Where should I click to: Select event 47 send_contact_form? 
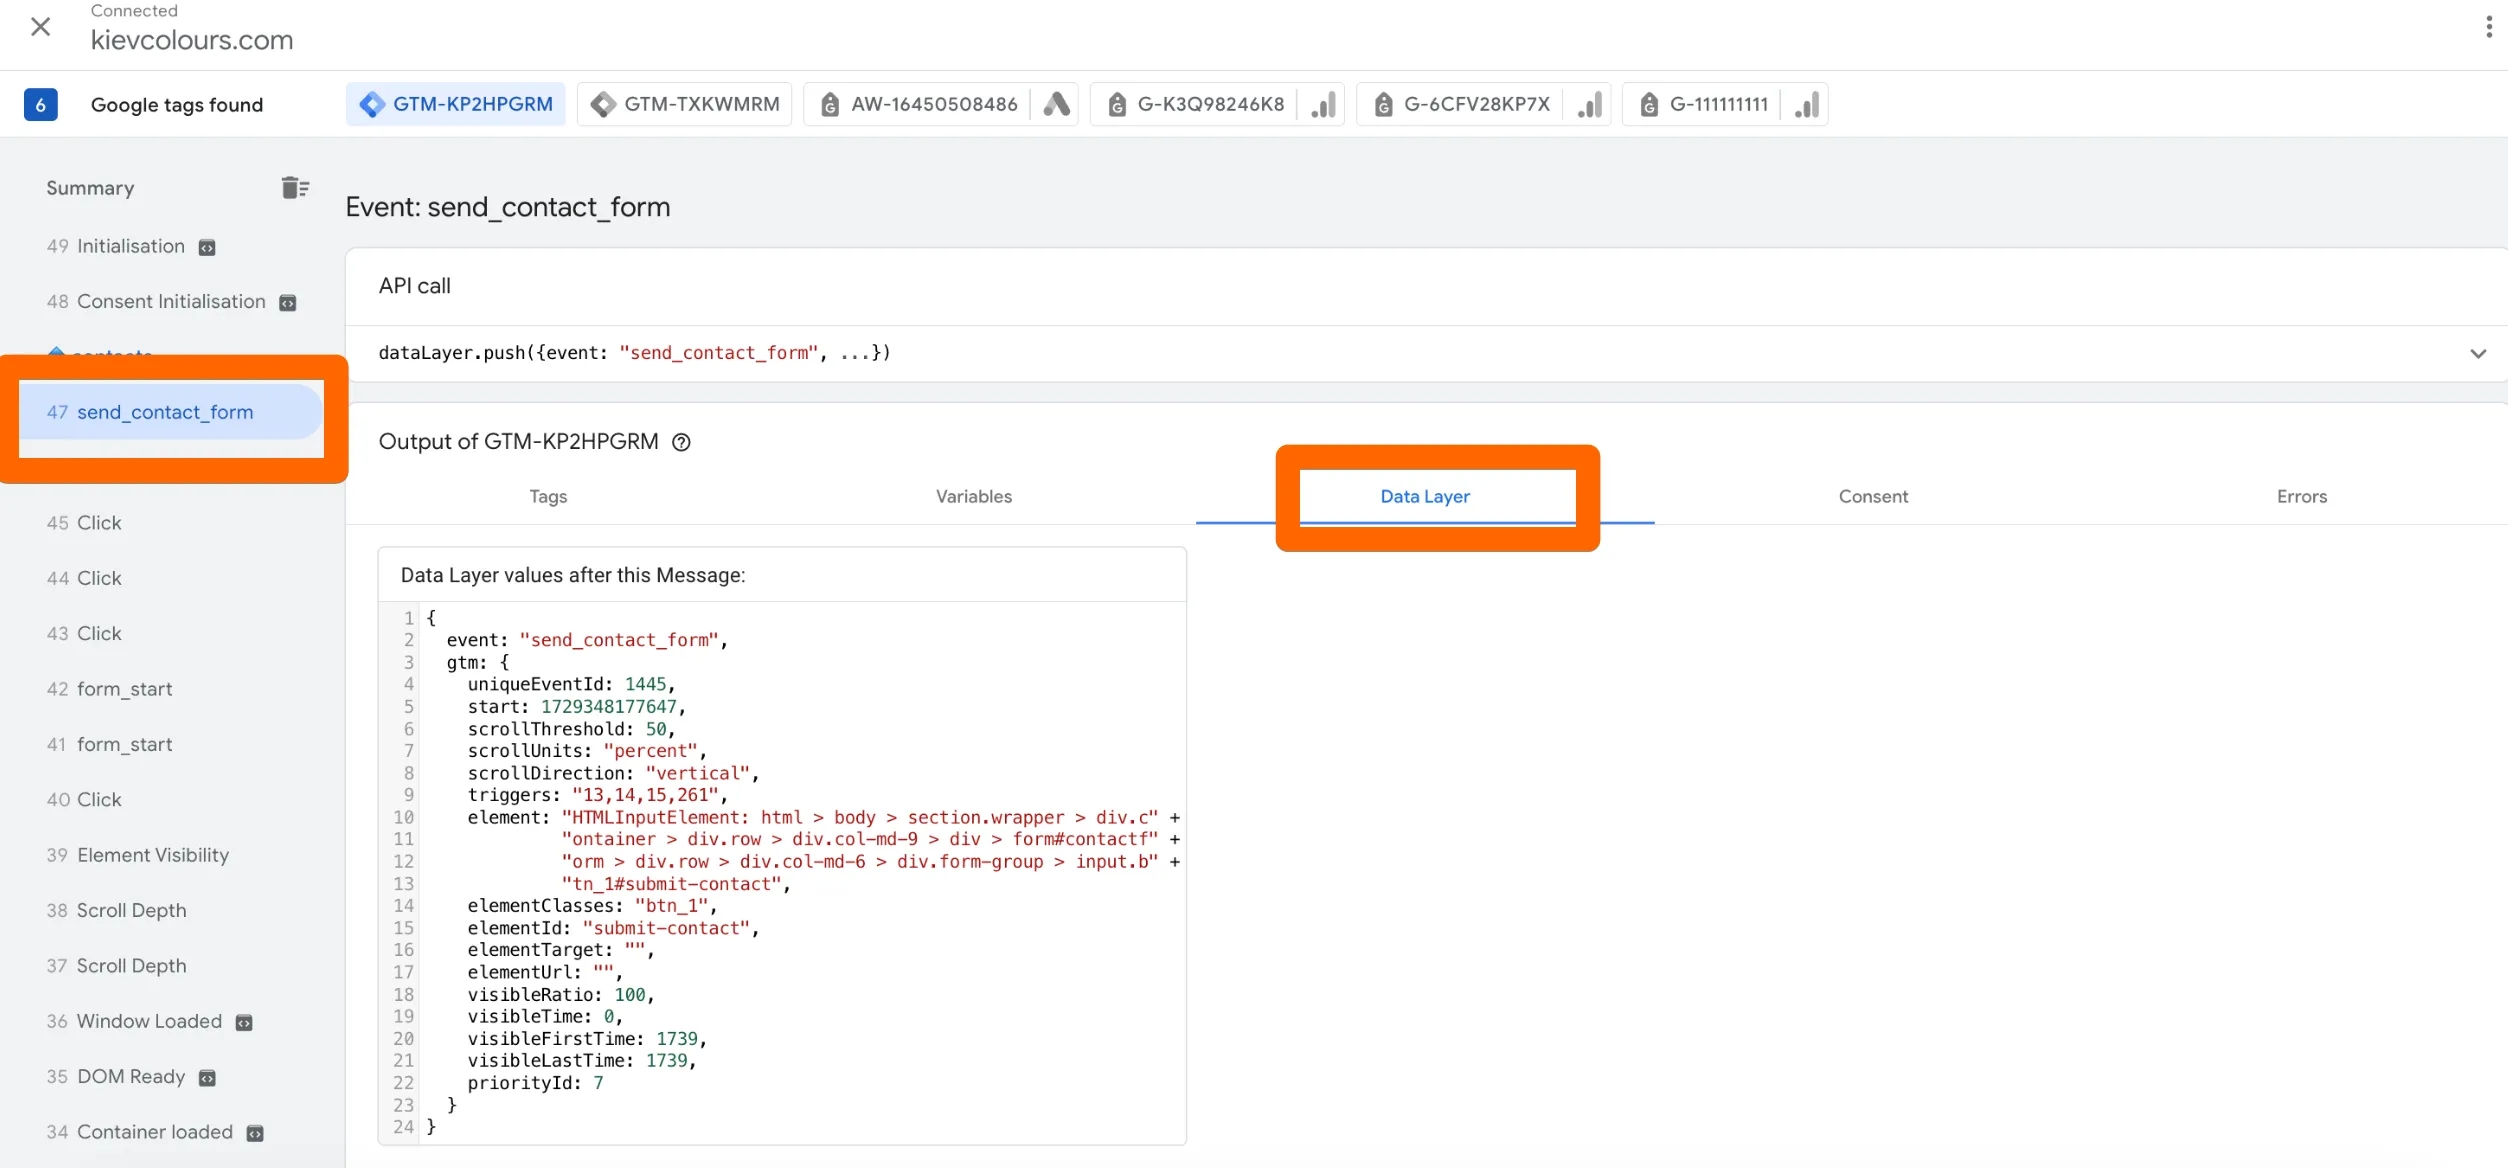coord(171,412)
